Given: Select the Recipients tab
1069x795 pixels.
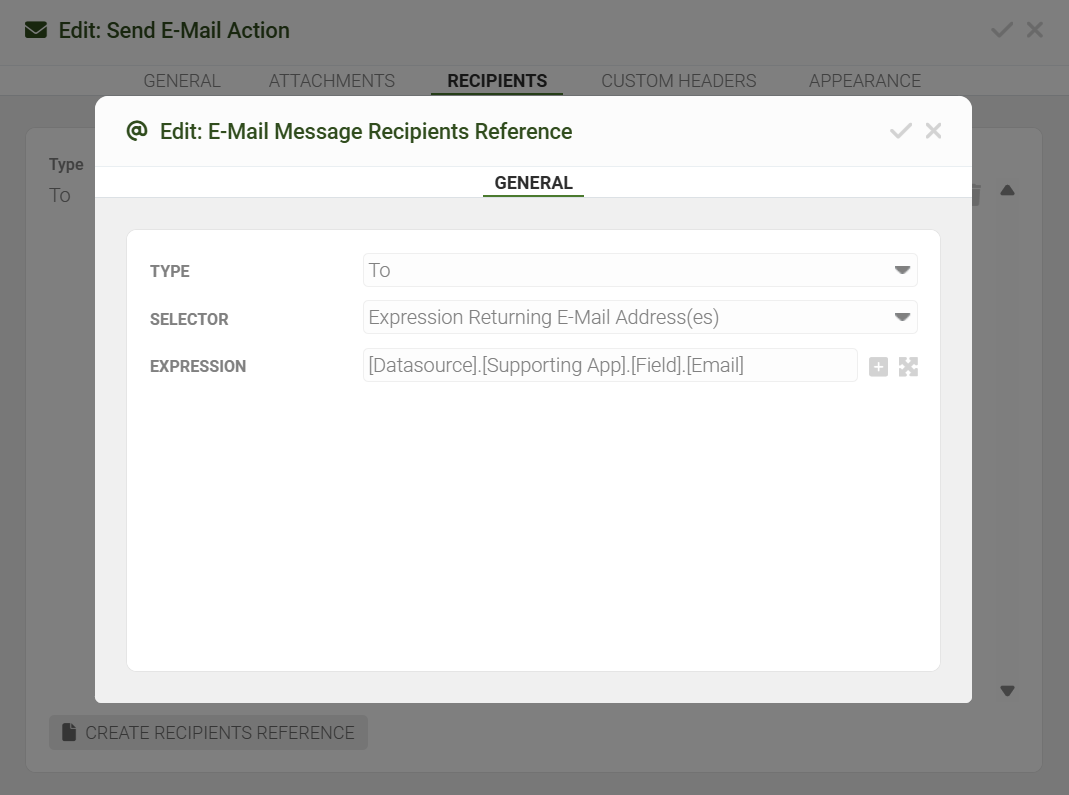Looking at the screenshot, I should point(497,81).
